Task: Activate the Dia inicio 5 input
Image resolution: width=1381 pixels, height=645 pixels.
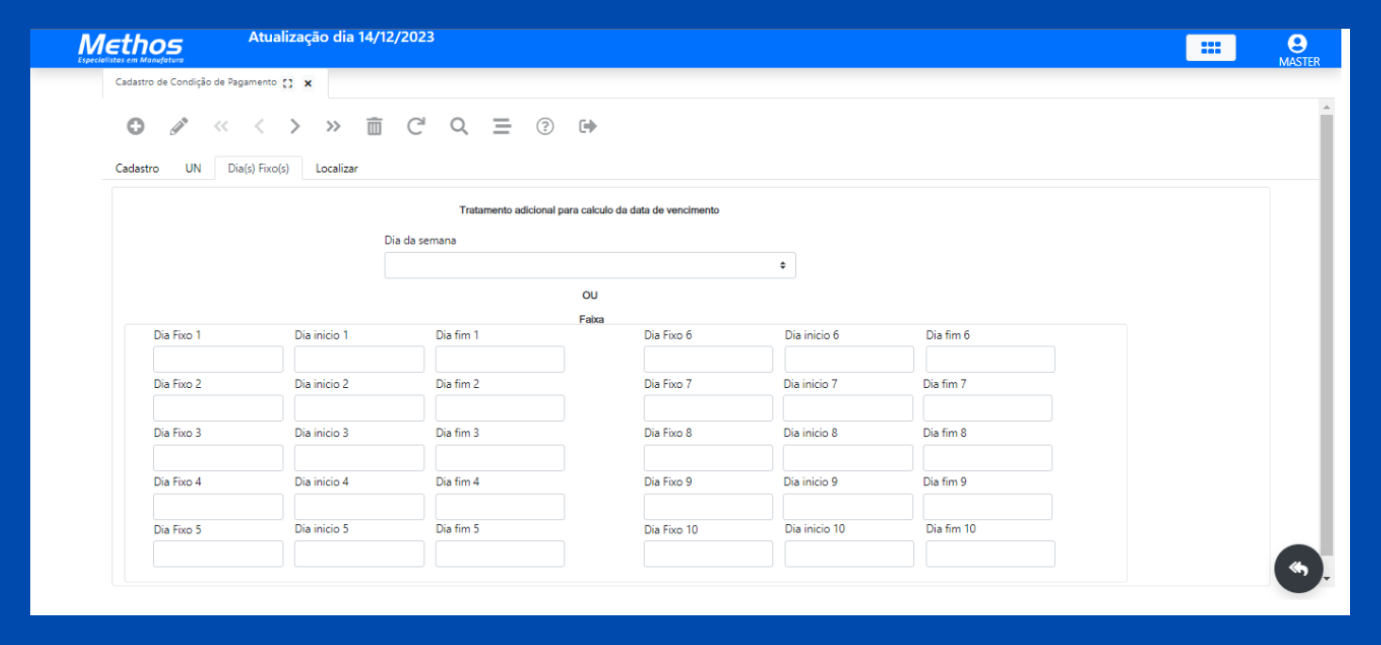Action: click(x=359, y=554)
